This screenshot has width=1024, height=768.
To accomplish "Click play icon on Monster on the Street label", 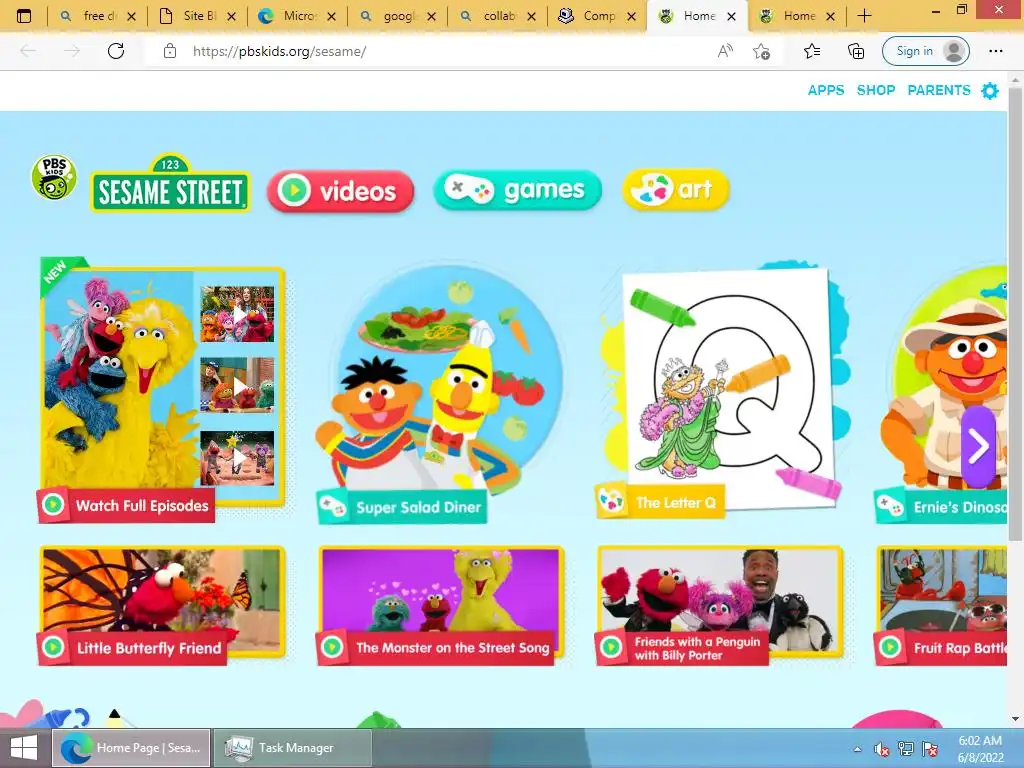I will tap(332, 647).
